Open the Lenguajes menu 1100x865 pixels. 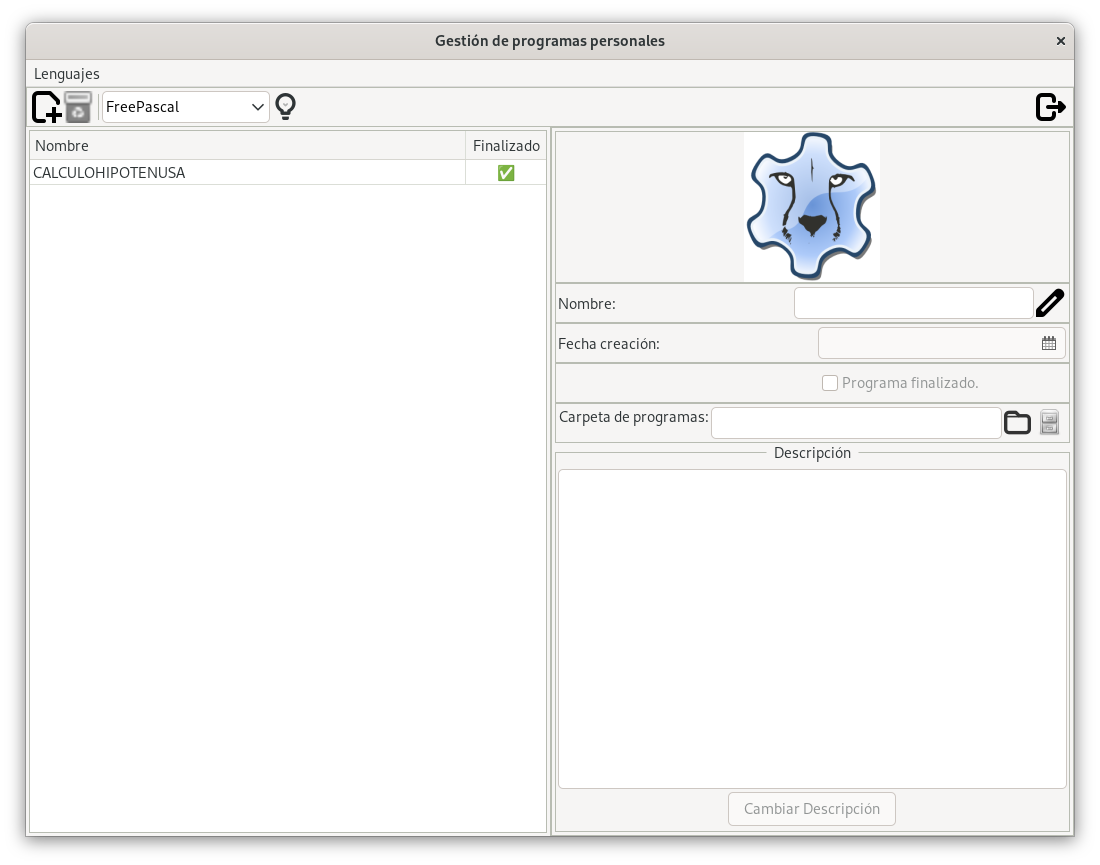click(x=67, y=73)
